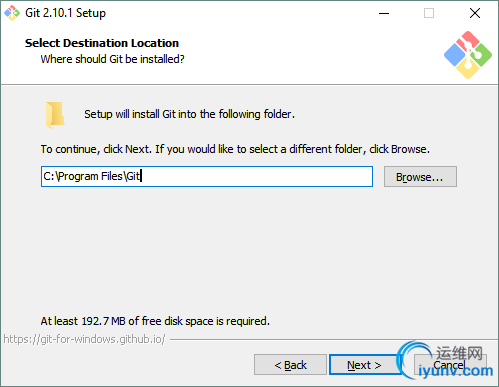Open the git-for-windows.github.io link
This screenshot has width=499, height=387.
(x=84, y=339)
